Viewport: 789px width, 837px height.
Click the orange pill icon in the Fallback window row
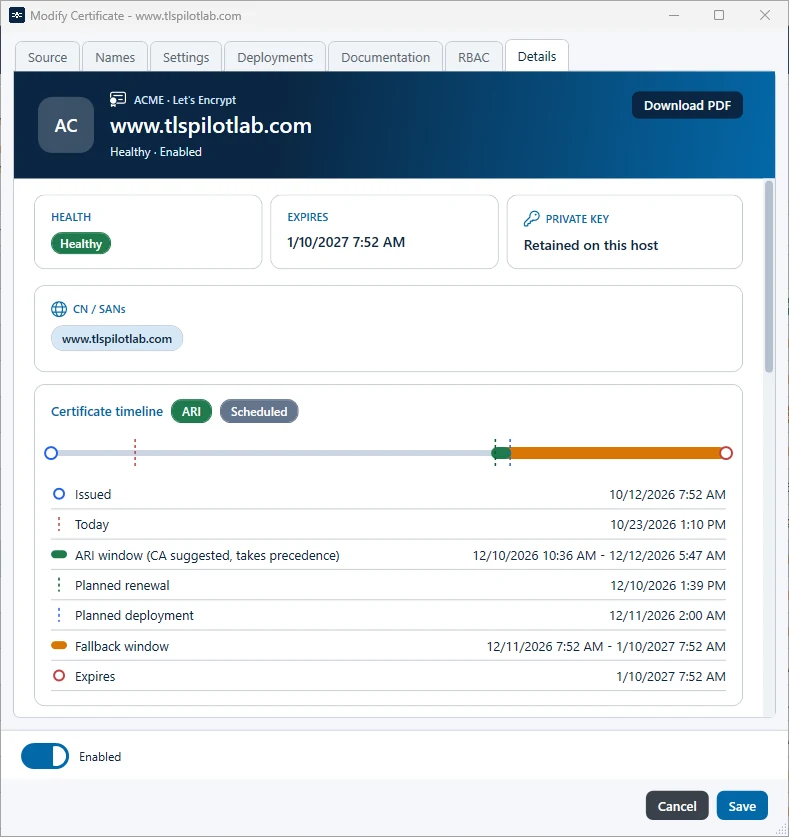click(59, 645)
